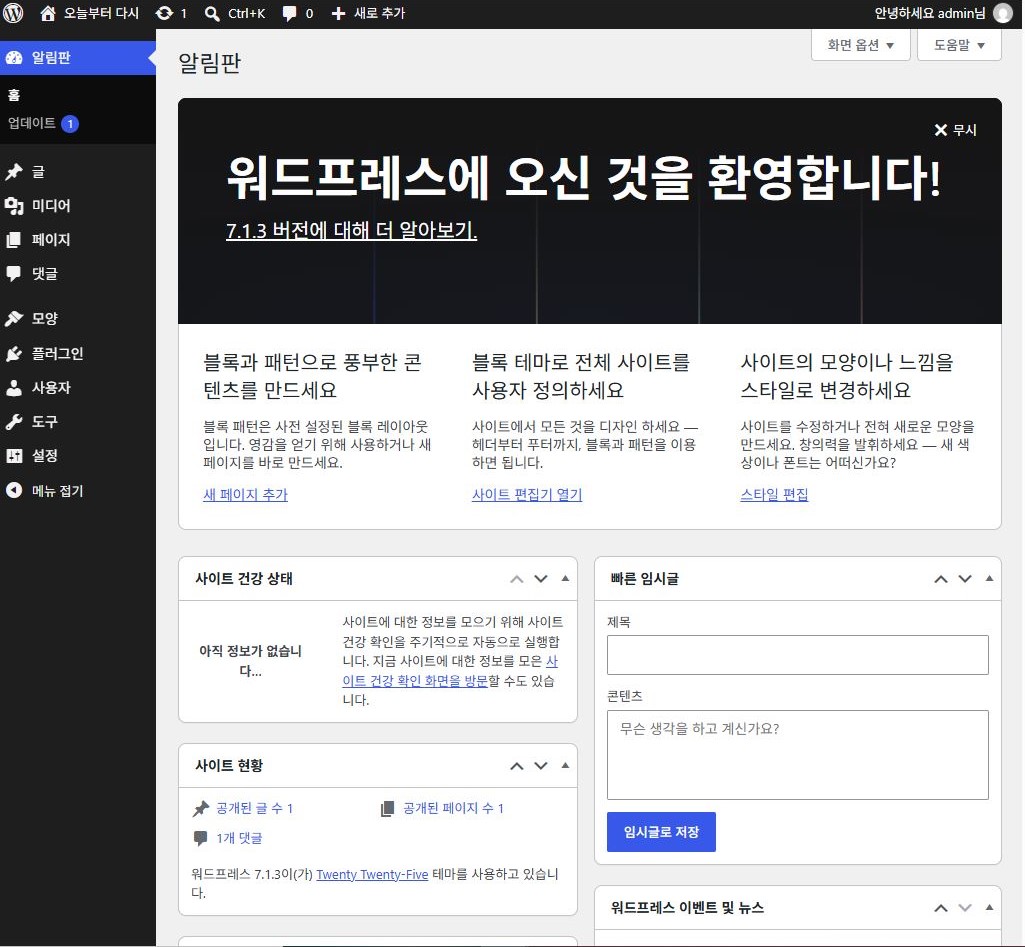Click '스타일 편집' link
The width and height of the screenshot is (1025, 947).
pos(774,495)
